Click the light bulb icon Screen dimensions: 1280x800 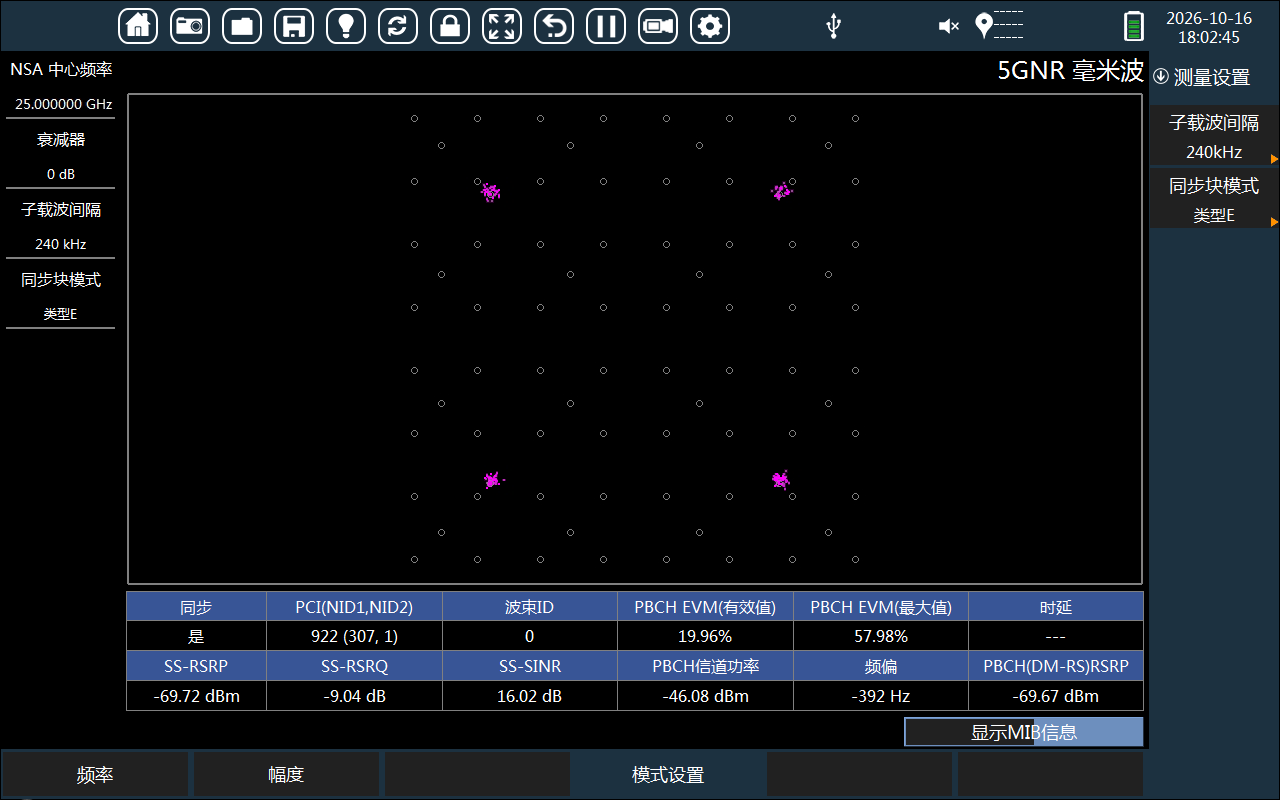[x=346, y=26]
